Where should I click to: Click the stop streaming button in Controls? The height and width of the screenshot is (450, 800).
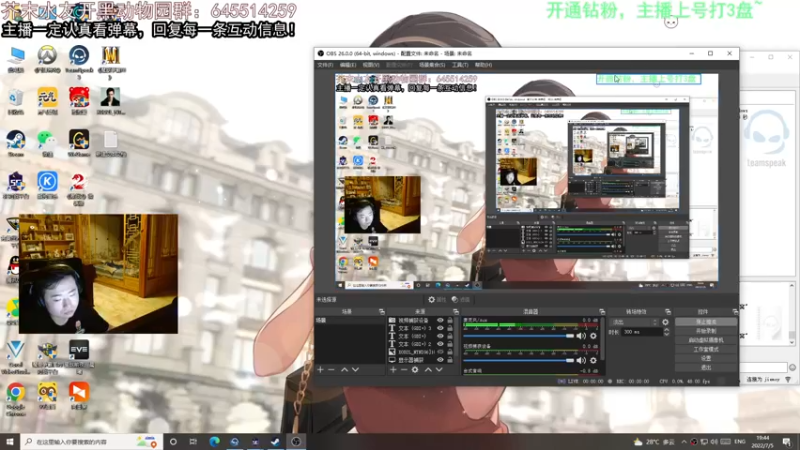tap(706, 322)
